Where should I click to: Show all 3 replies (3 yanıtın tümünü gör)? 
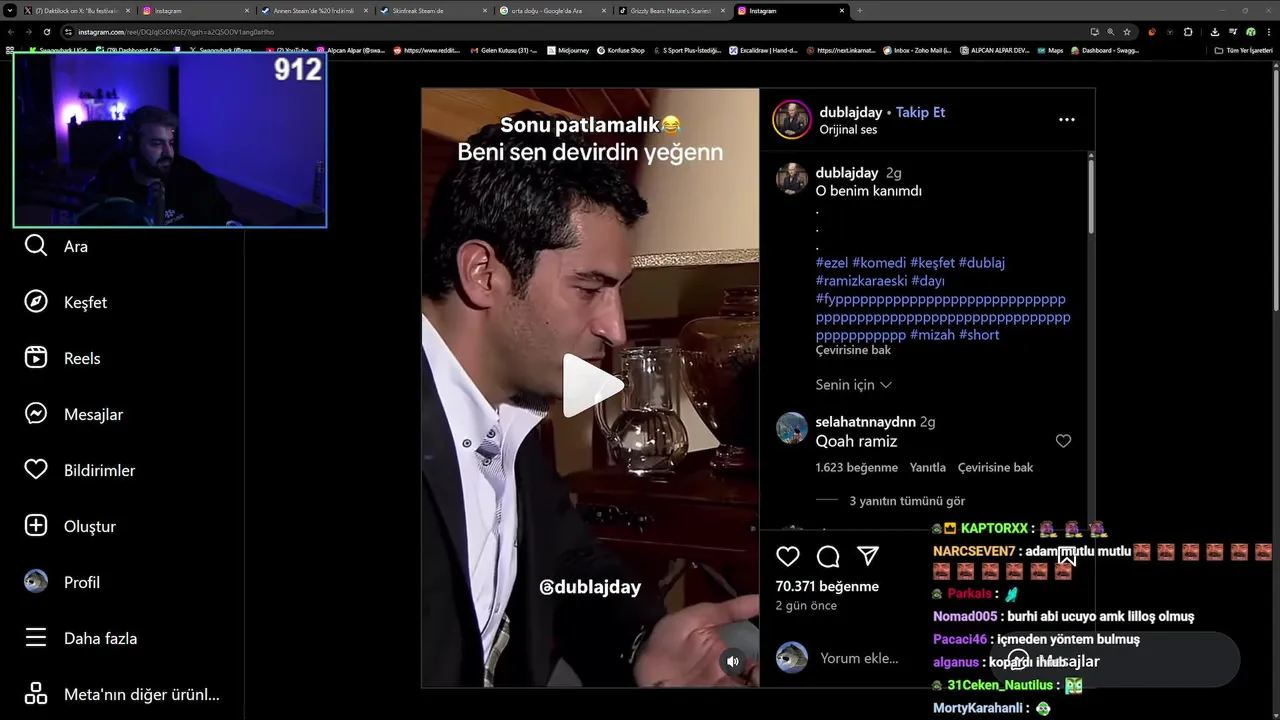(907, 501)
